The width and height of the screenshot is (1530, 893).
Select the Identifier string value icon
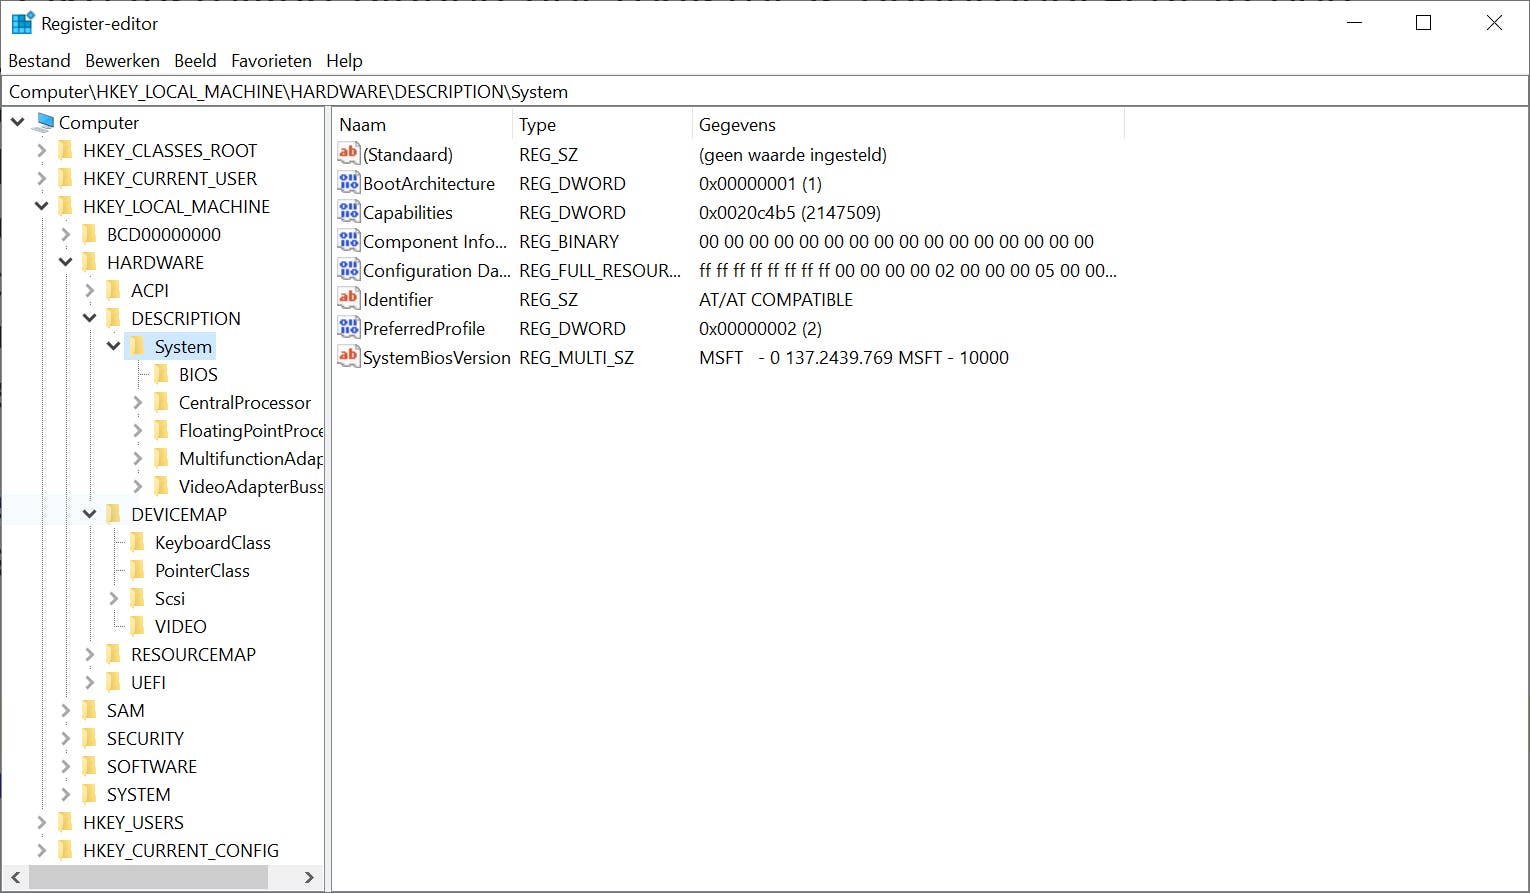point(348,299)
